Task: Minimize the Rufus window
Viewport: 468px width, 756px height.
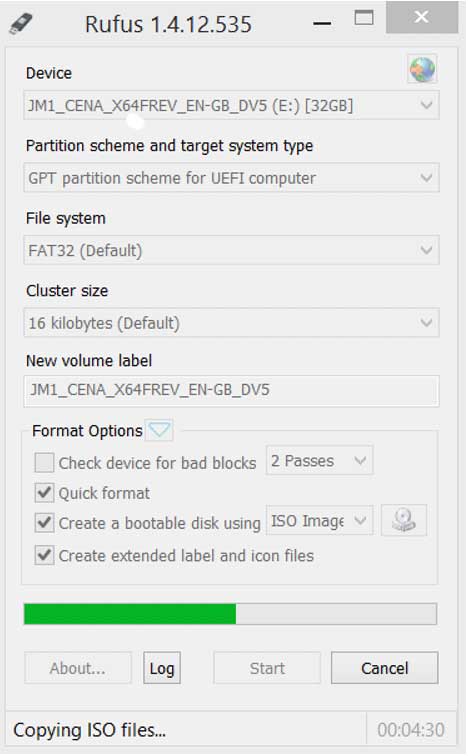Action: tap(322, 23)
